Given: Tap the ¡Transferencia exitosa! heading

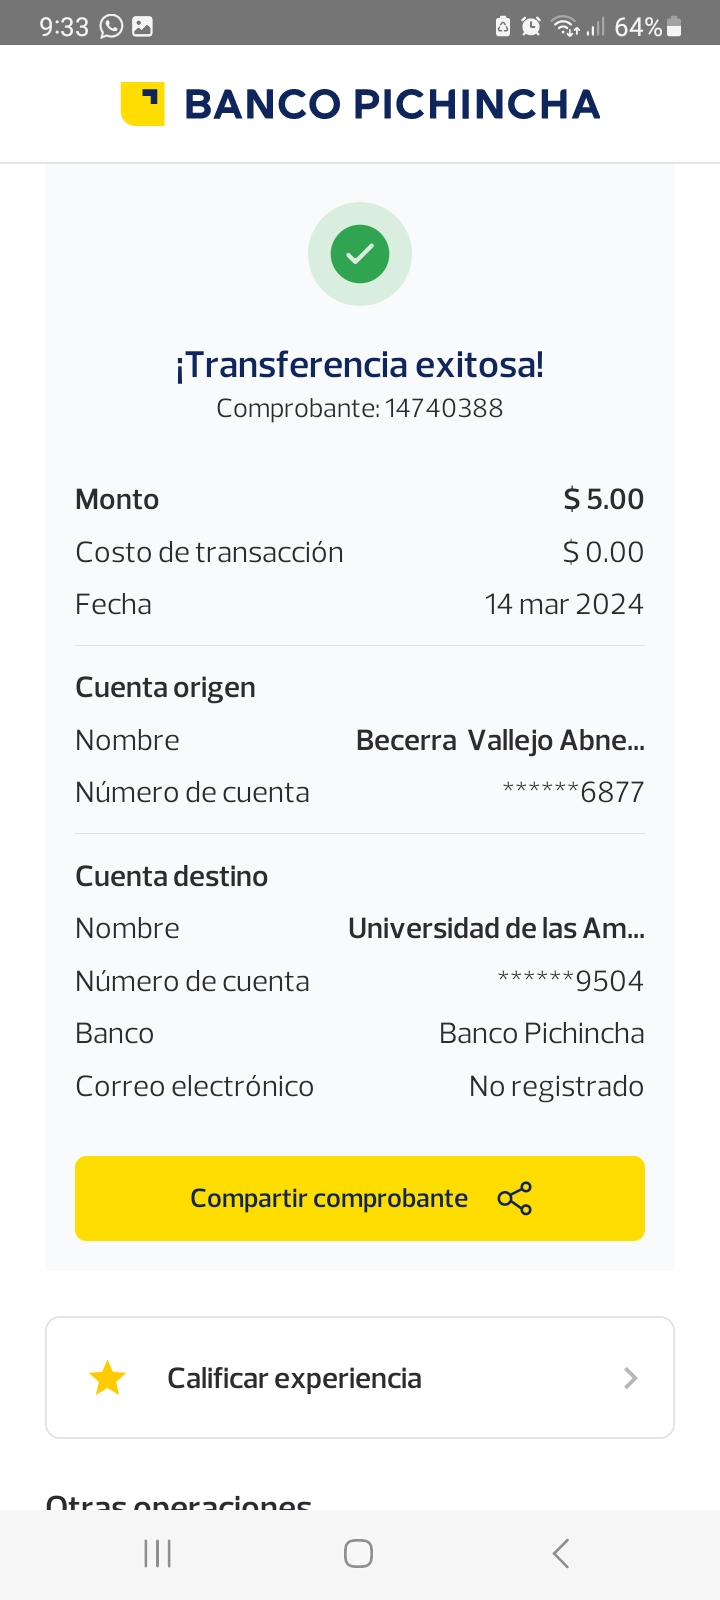Looking at the screenshot, I should point(360,365).
